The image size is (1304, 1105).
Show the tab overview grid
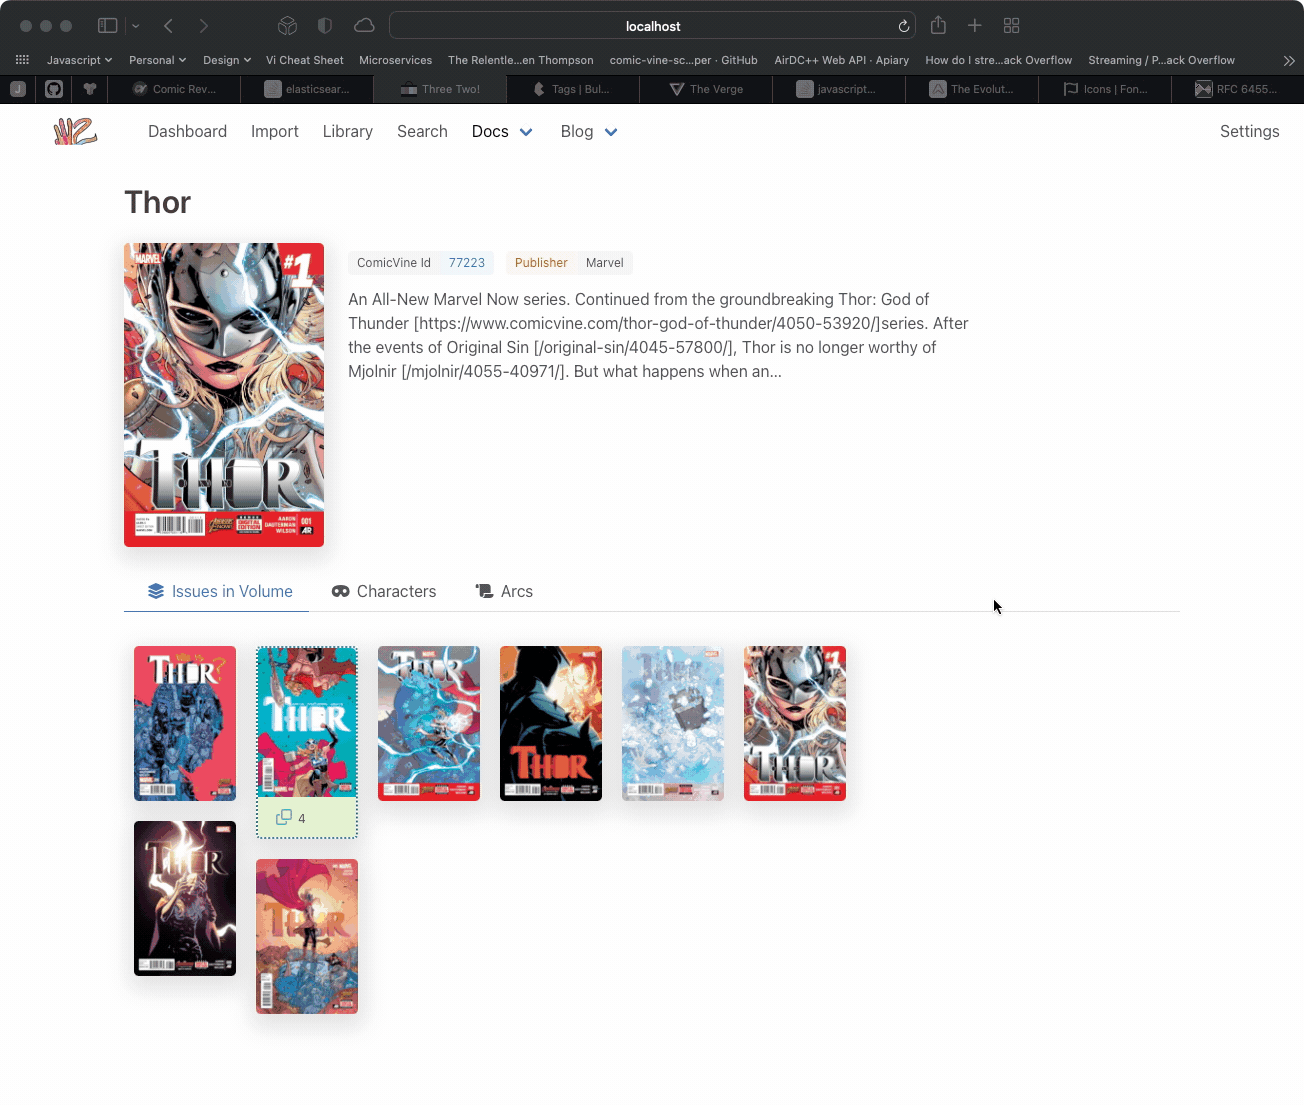coord(1011,26)
